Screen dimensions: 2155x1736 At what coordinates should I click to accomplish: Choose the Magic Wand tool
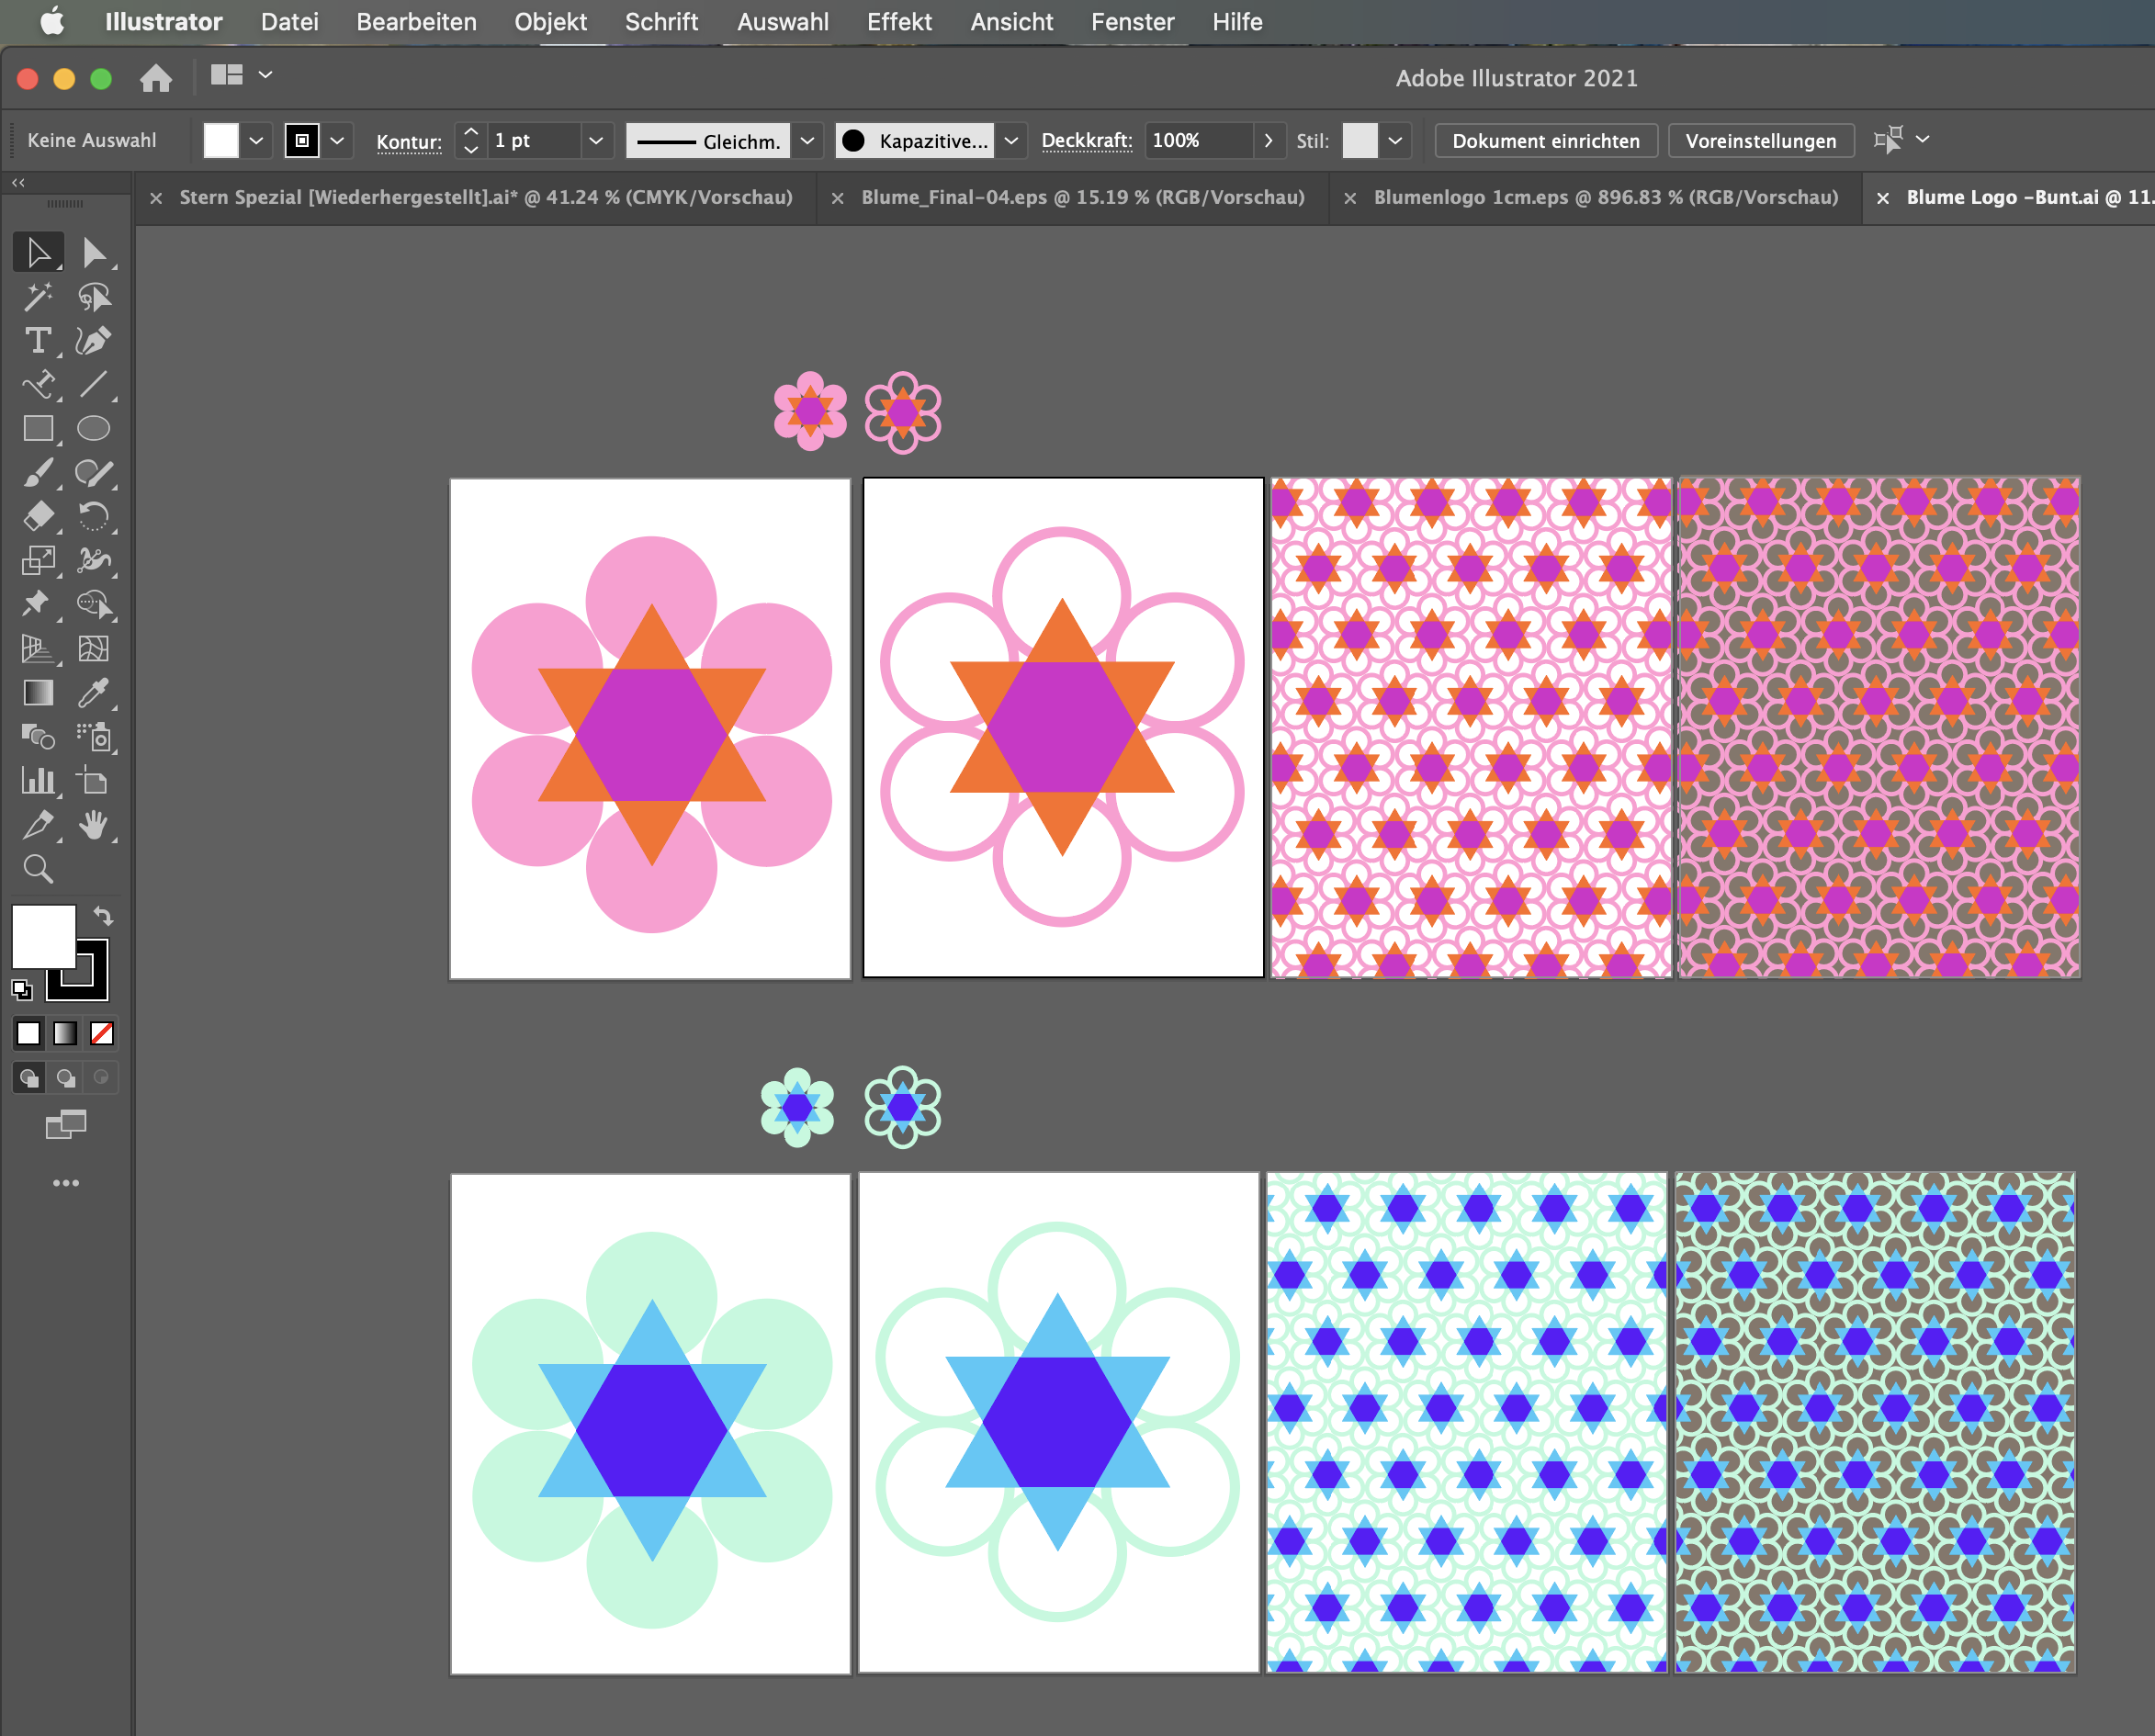pos(38,297)
